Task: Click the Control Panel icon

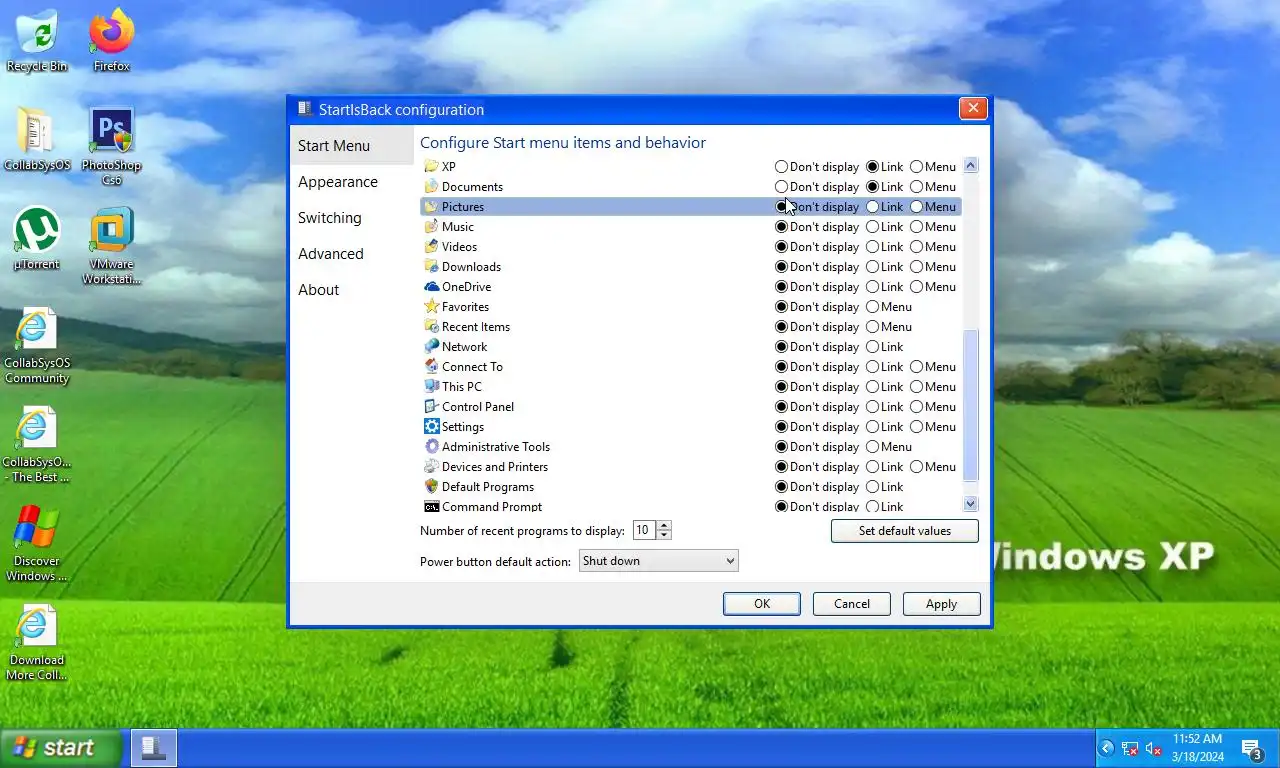Action: pos(431,407)
